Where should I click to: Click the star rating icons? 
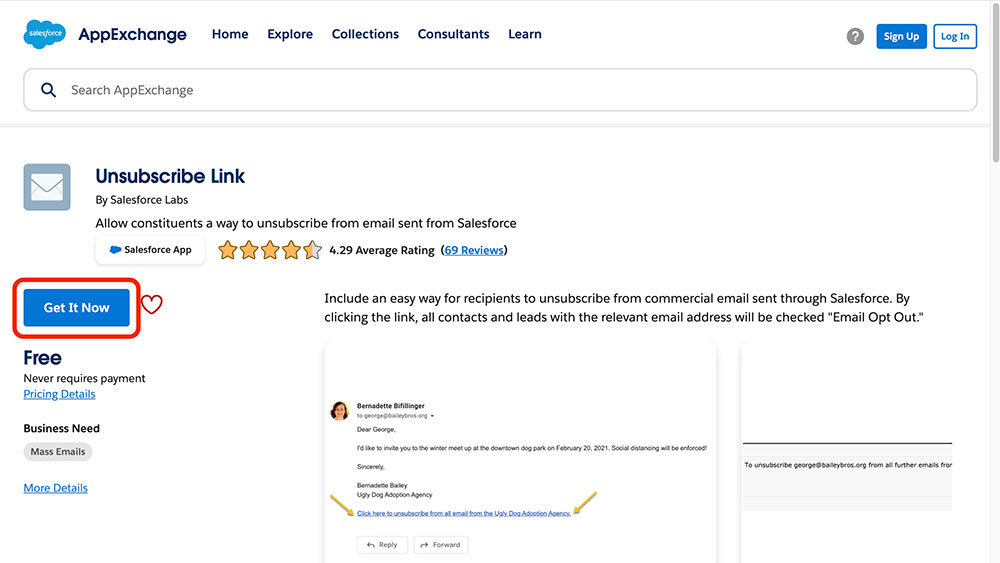270,250
